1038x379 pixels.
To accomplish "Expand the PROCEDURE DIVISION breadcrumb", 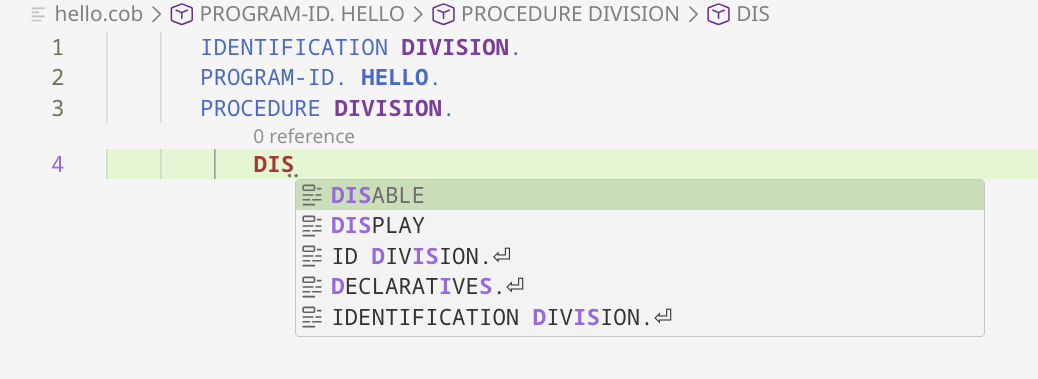I will [x=570, y=14].
